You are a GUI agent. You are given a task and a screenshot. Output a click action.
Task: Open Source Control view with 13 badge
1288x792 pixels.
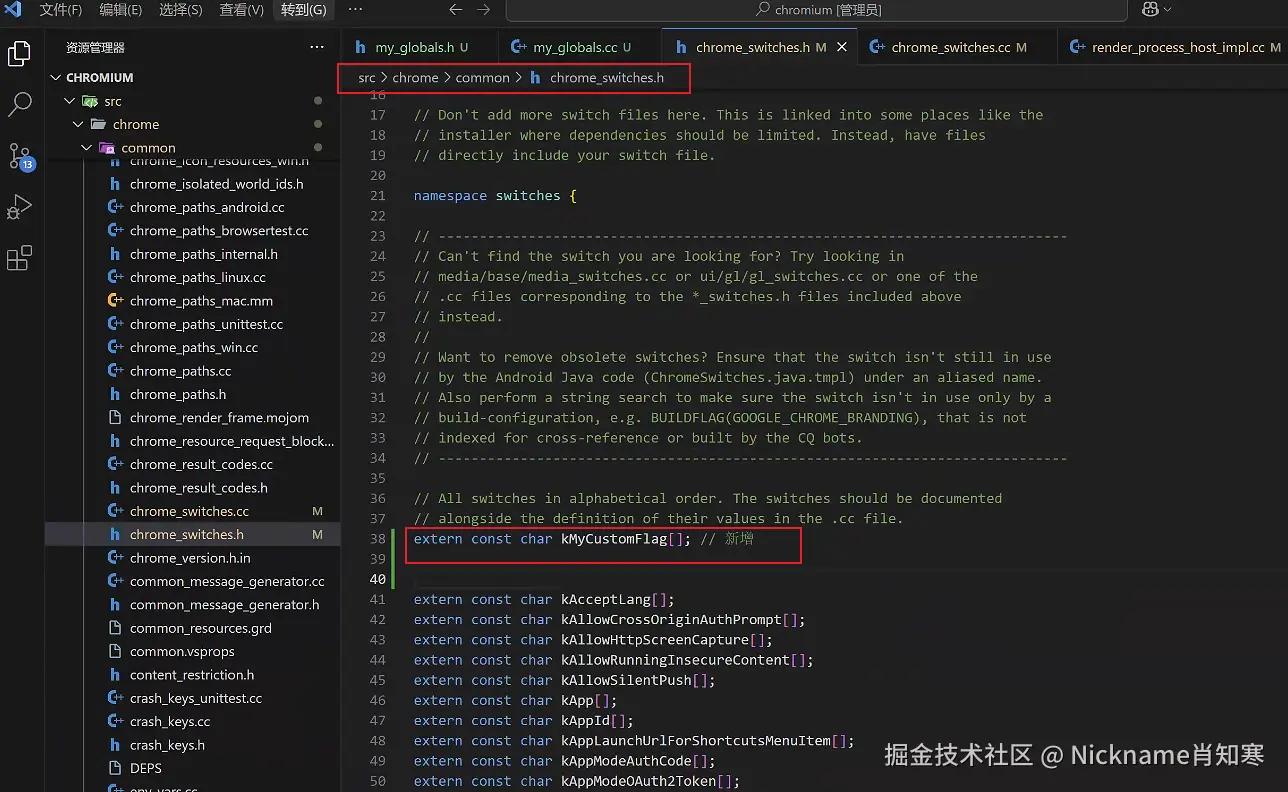(x=19, y=155)
